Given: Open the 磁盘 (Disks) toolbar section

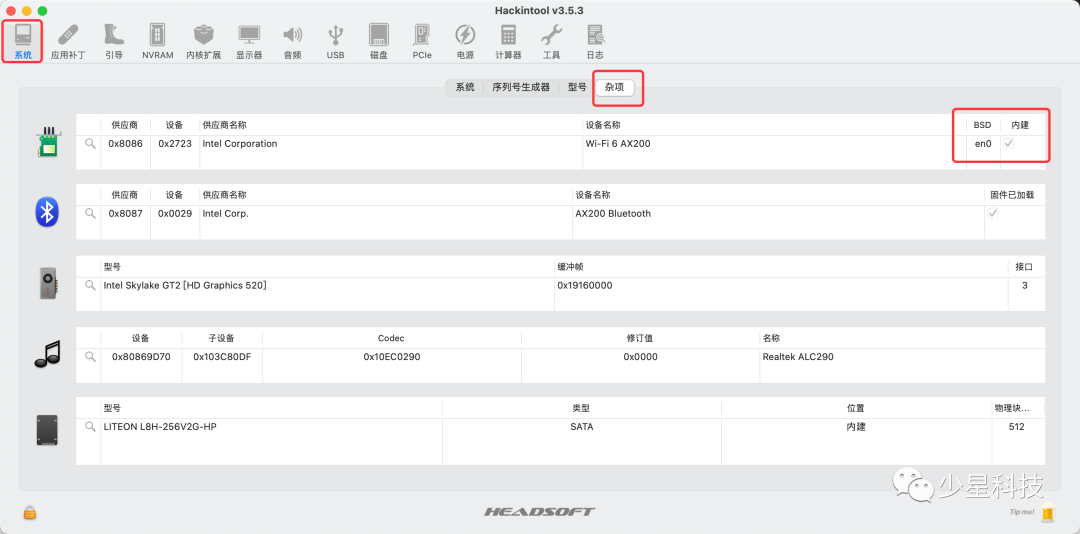Looking at the screenshot, I should 379,41.
